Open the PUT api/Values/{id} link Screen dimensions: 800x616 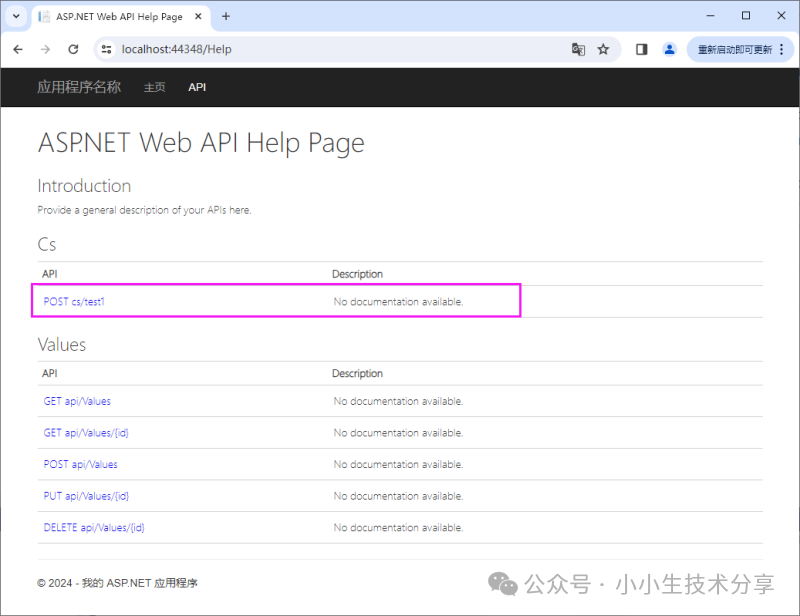[x=86, y=496]
